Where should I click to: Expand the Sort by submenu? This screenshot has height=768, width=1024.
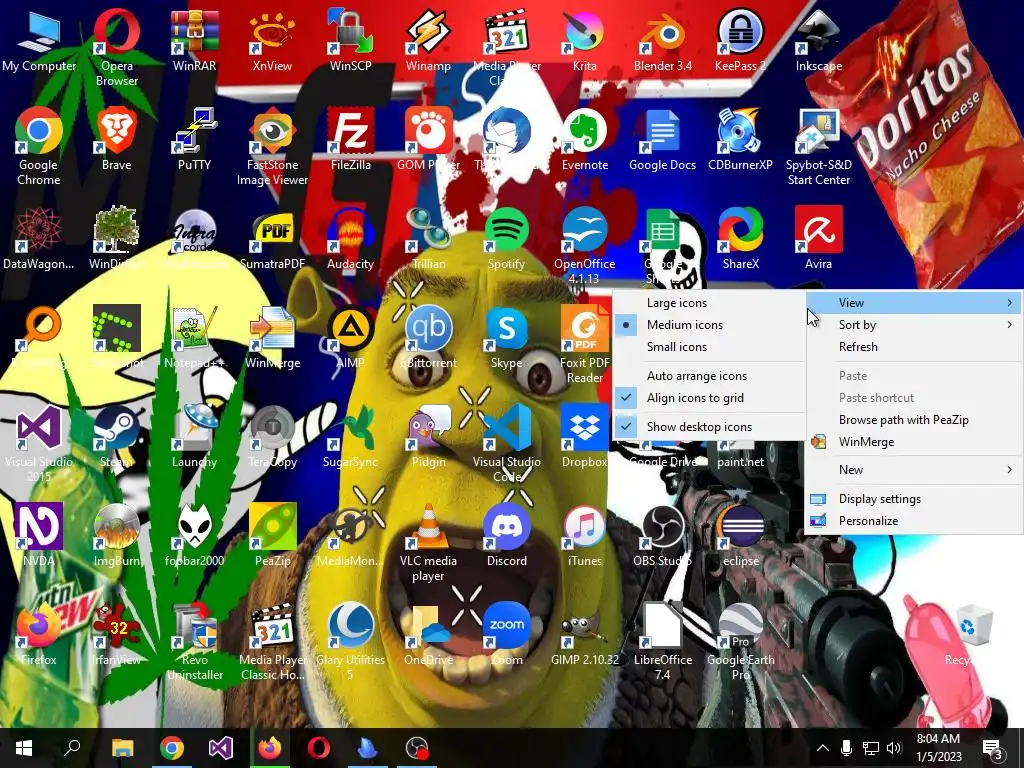(x=914, y=325)
